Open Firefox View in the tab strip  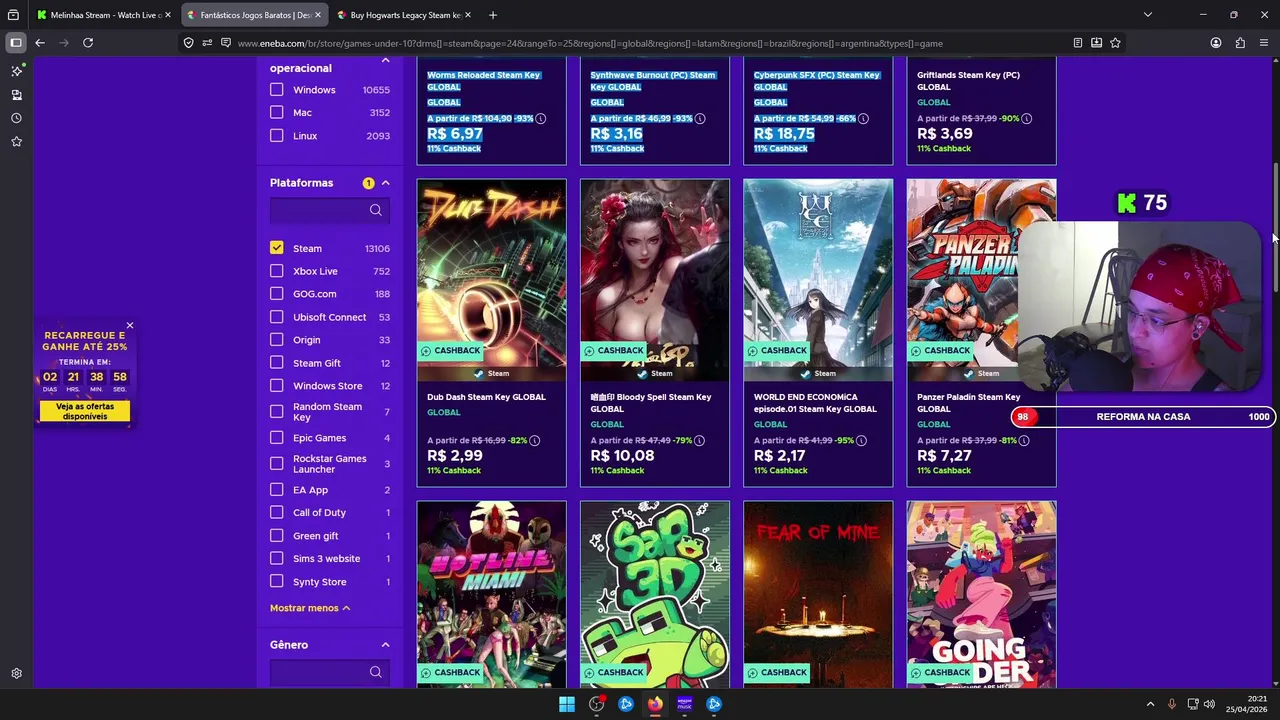(13, 15)
